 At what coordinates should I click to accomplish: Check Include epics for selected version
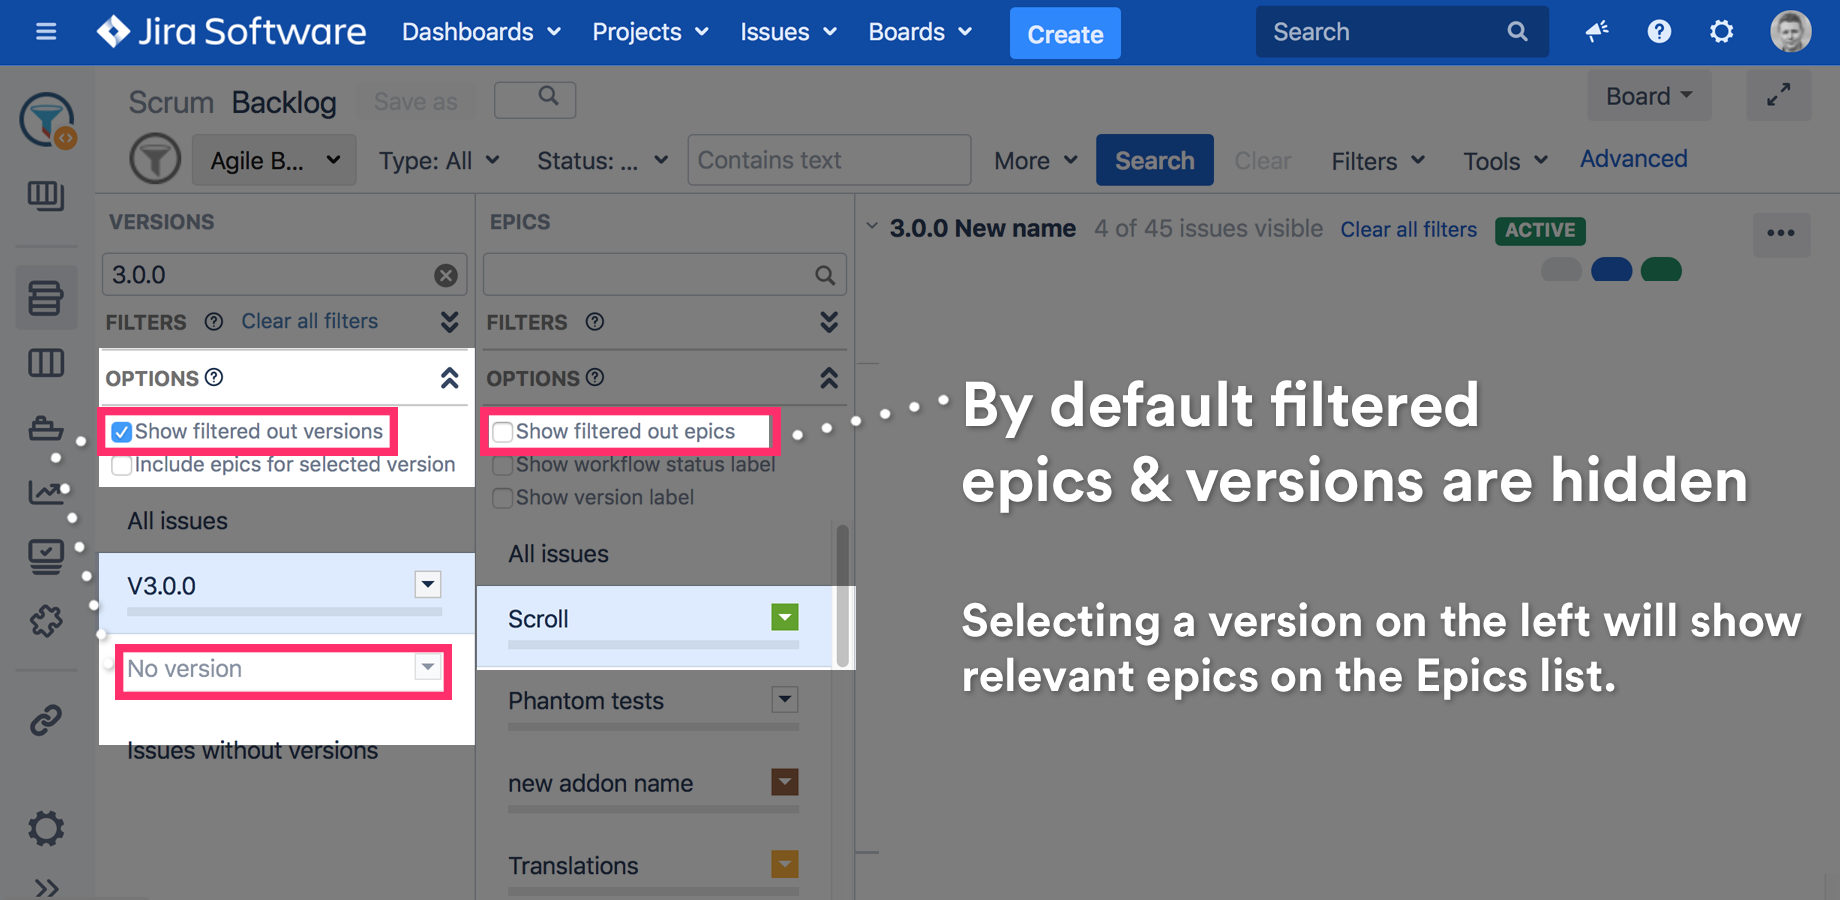click(121, 464)
